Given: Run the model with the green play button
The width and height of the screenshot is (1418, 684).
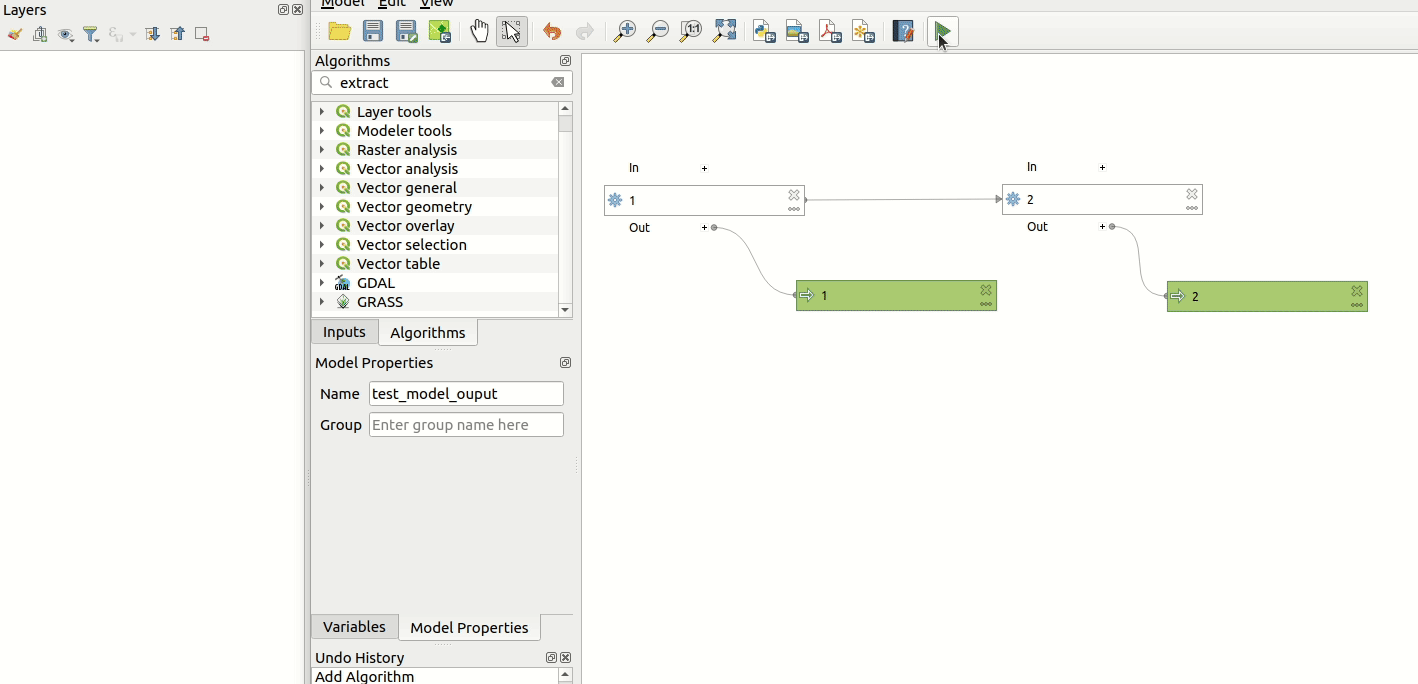Looking at the screenshot, I should pyautogui.click(x=942, y=32).
